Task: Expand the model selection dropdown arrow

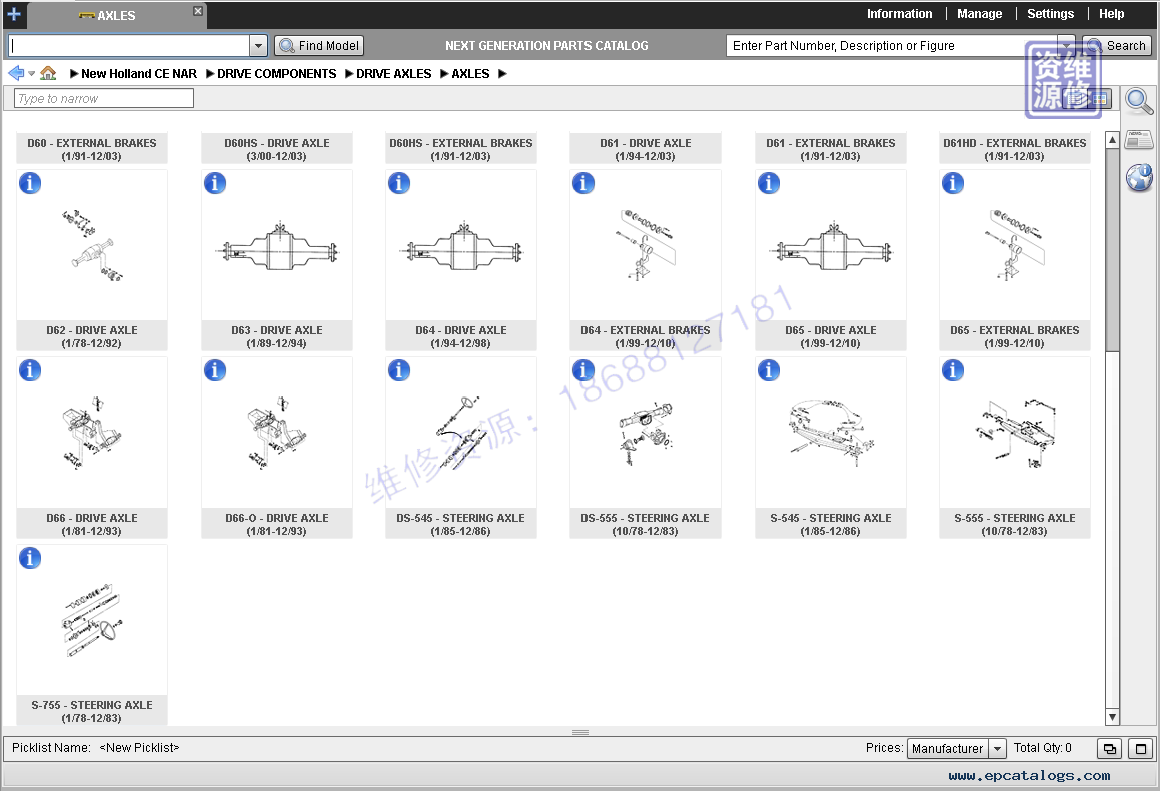Action: [258, 46]
